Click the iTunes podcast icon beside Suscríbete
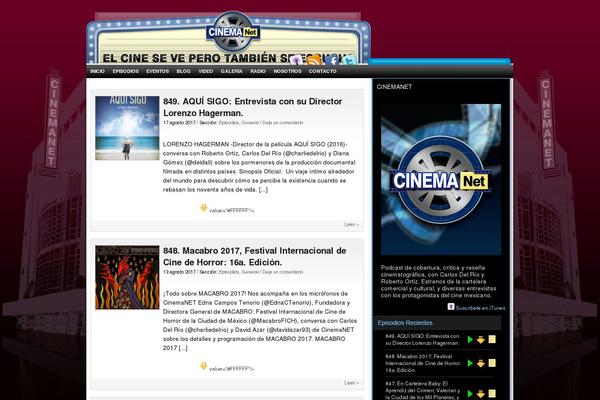Image resolution: width=600 pixels, height=400 pixels. (451, 307)
